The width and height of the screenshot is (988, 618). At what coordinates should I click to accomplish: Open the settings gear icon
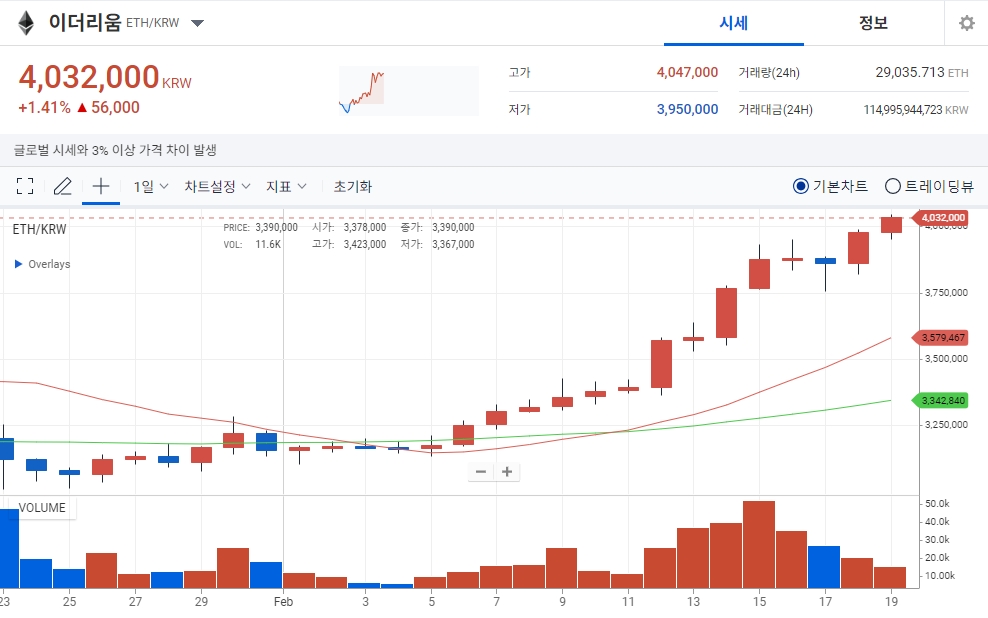pyautogui.click(x=966, y=23)
